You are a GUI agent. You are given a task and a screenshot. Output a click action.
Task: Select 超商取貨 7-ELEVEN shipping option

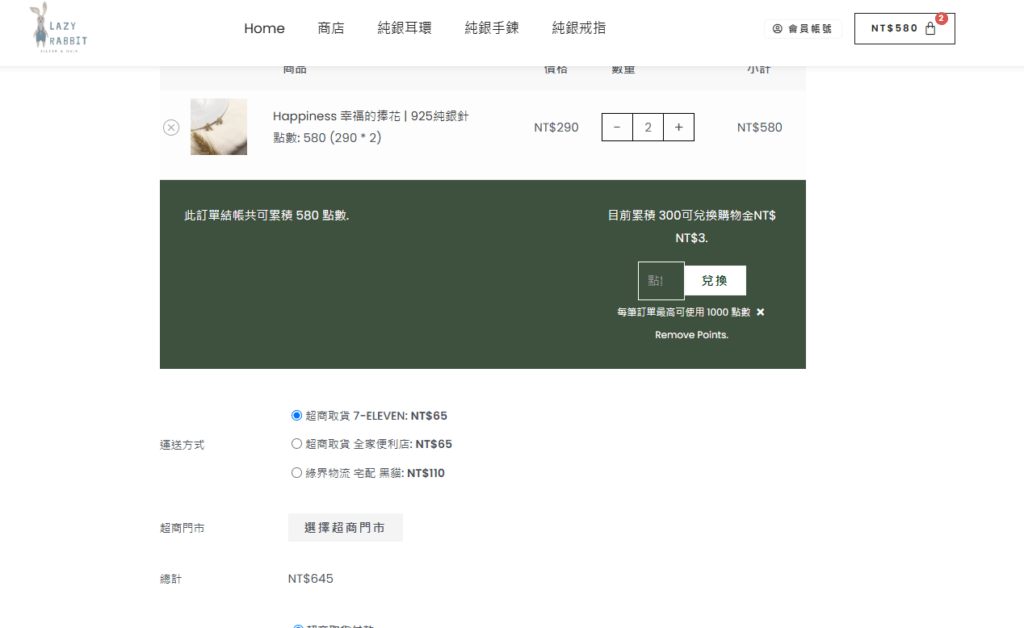pyautogui.click(x=296, y=415)
